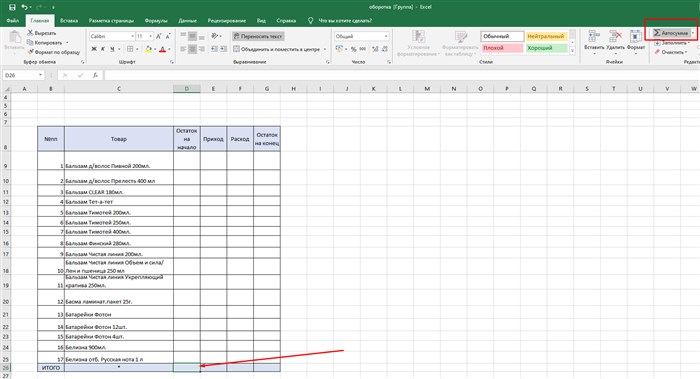This screenshot has width=700, height=379.
Task: Center text horizontally
Action: click(x=192, y=49)
